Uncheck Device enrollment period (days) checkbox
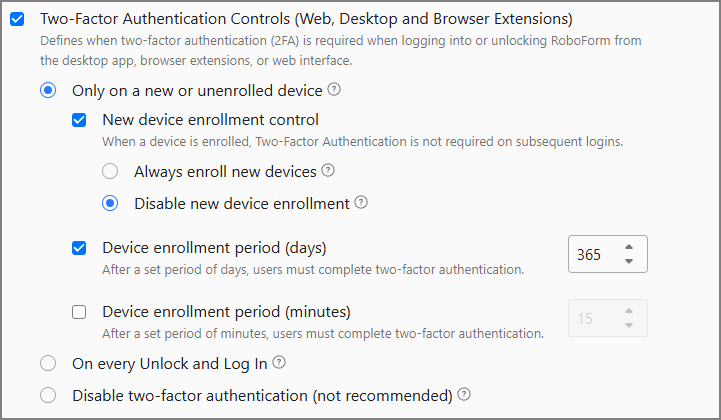The image size is (721, 420). point(79,248)
